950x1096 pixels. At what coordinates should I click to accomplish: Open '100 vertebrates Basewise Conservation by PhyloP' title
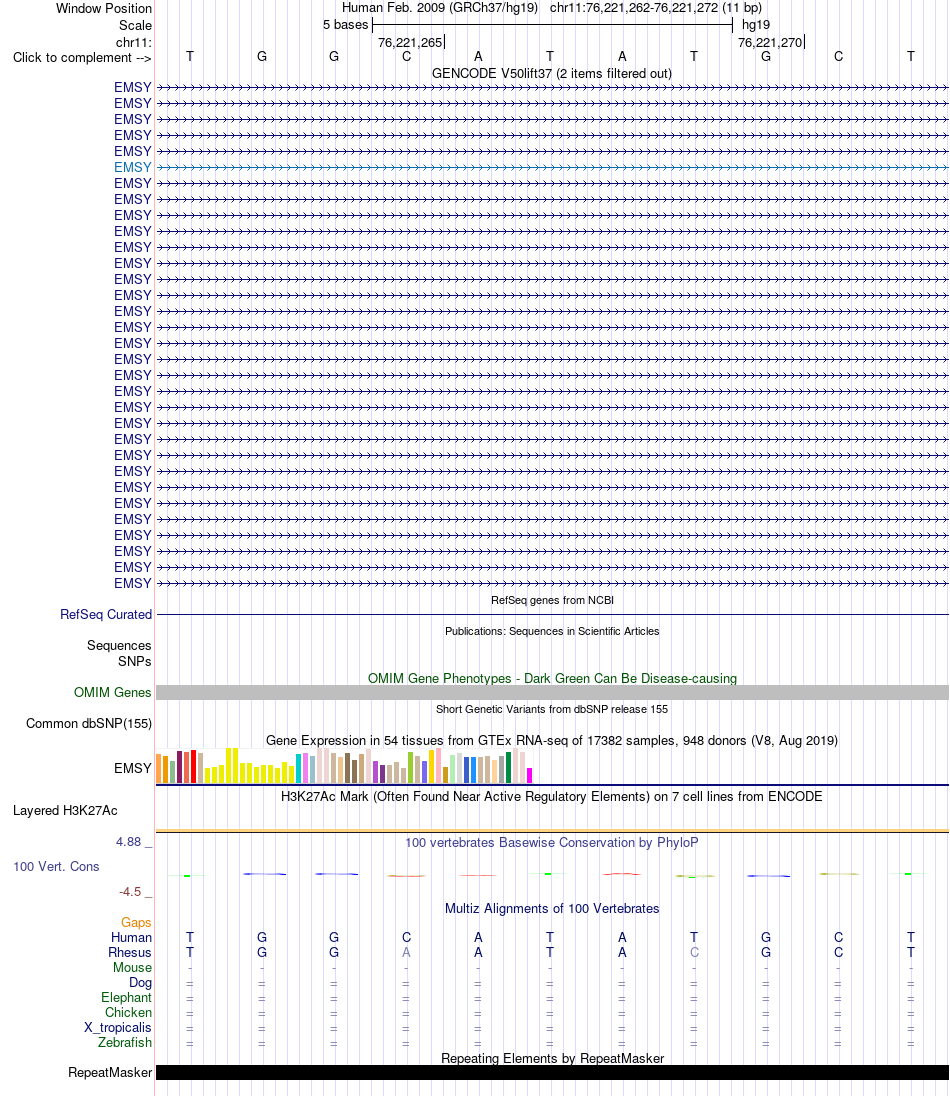[x=552, y=842]
